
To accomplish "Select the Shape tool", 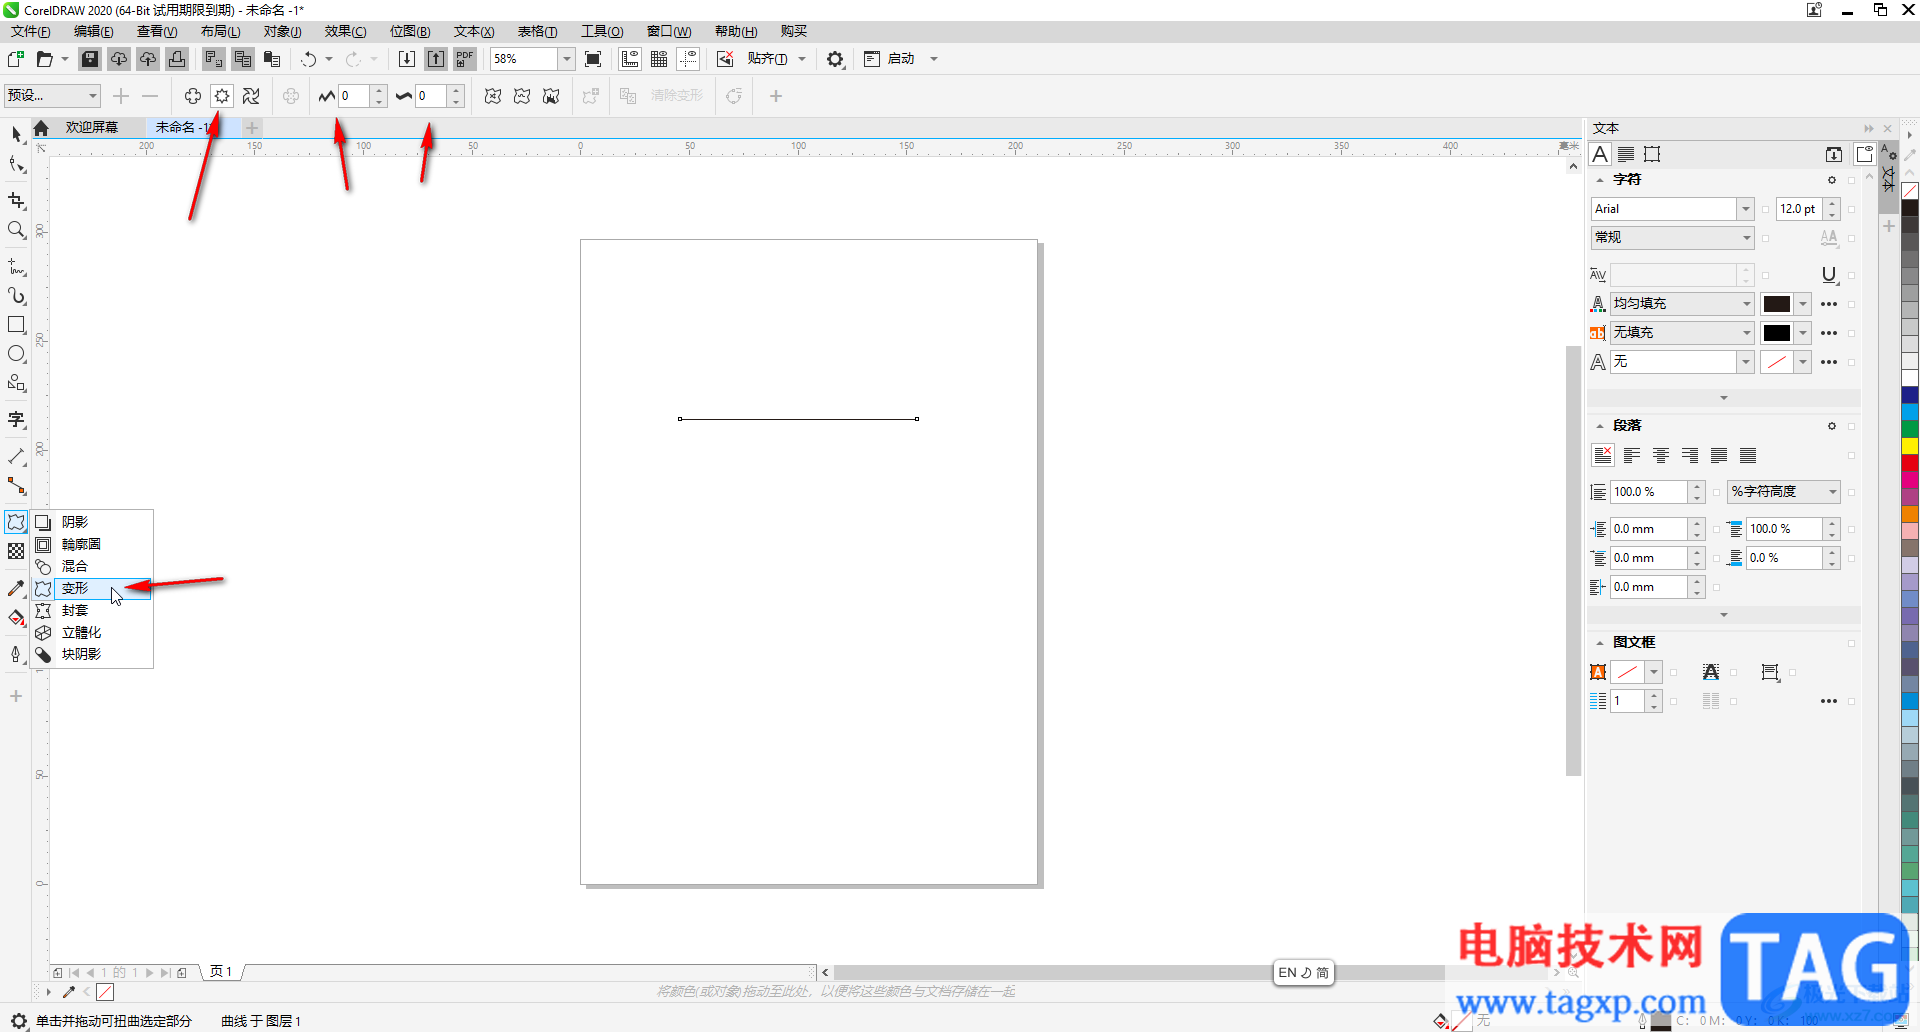I will [16, 165].
